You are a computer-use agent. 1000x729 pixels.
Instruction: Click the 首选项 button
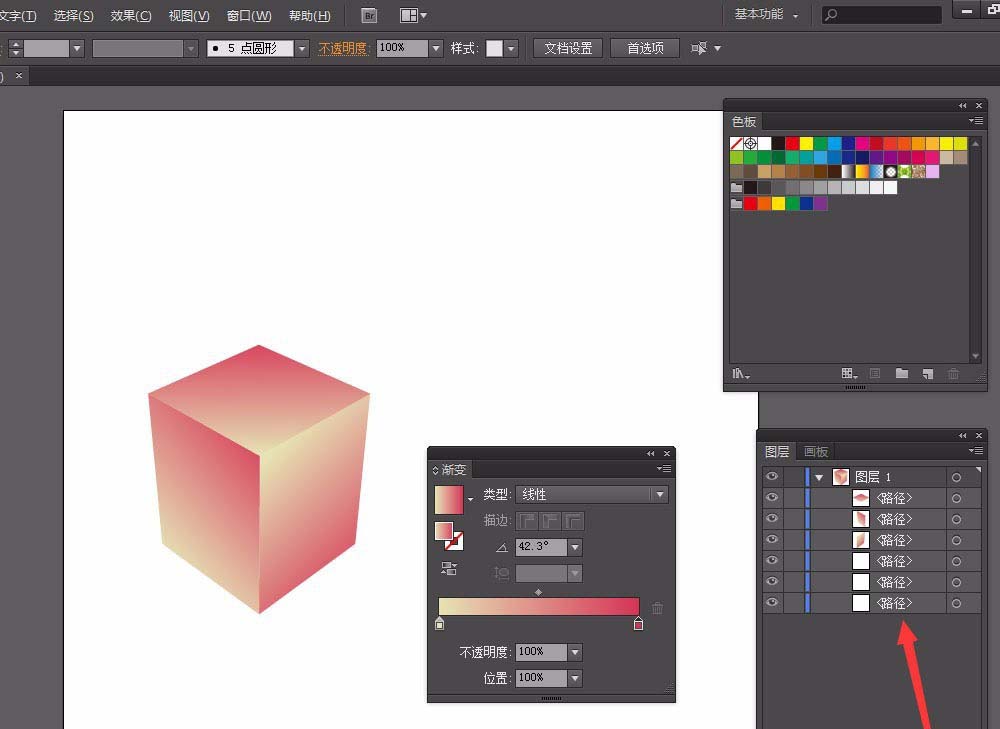(x=645, y=48)
